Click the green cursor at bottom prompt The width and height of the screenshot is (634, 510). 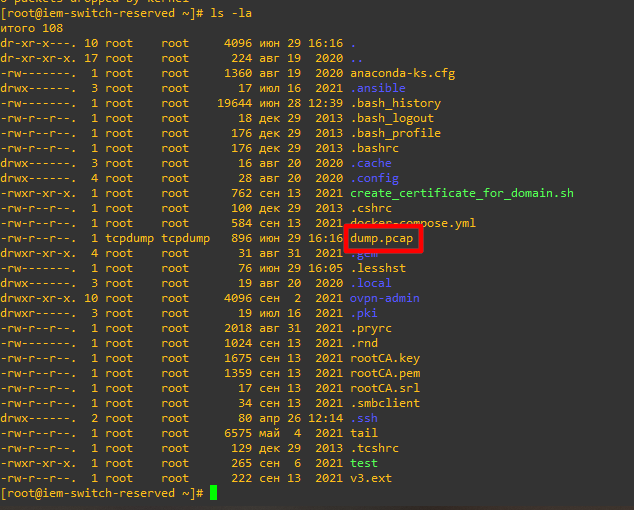point(213,493)
